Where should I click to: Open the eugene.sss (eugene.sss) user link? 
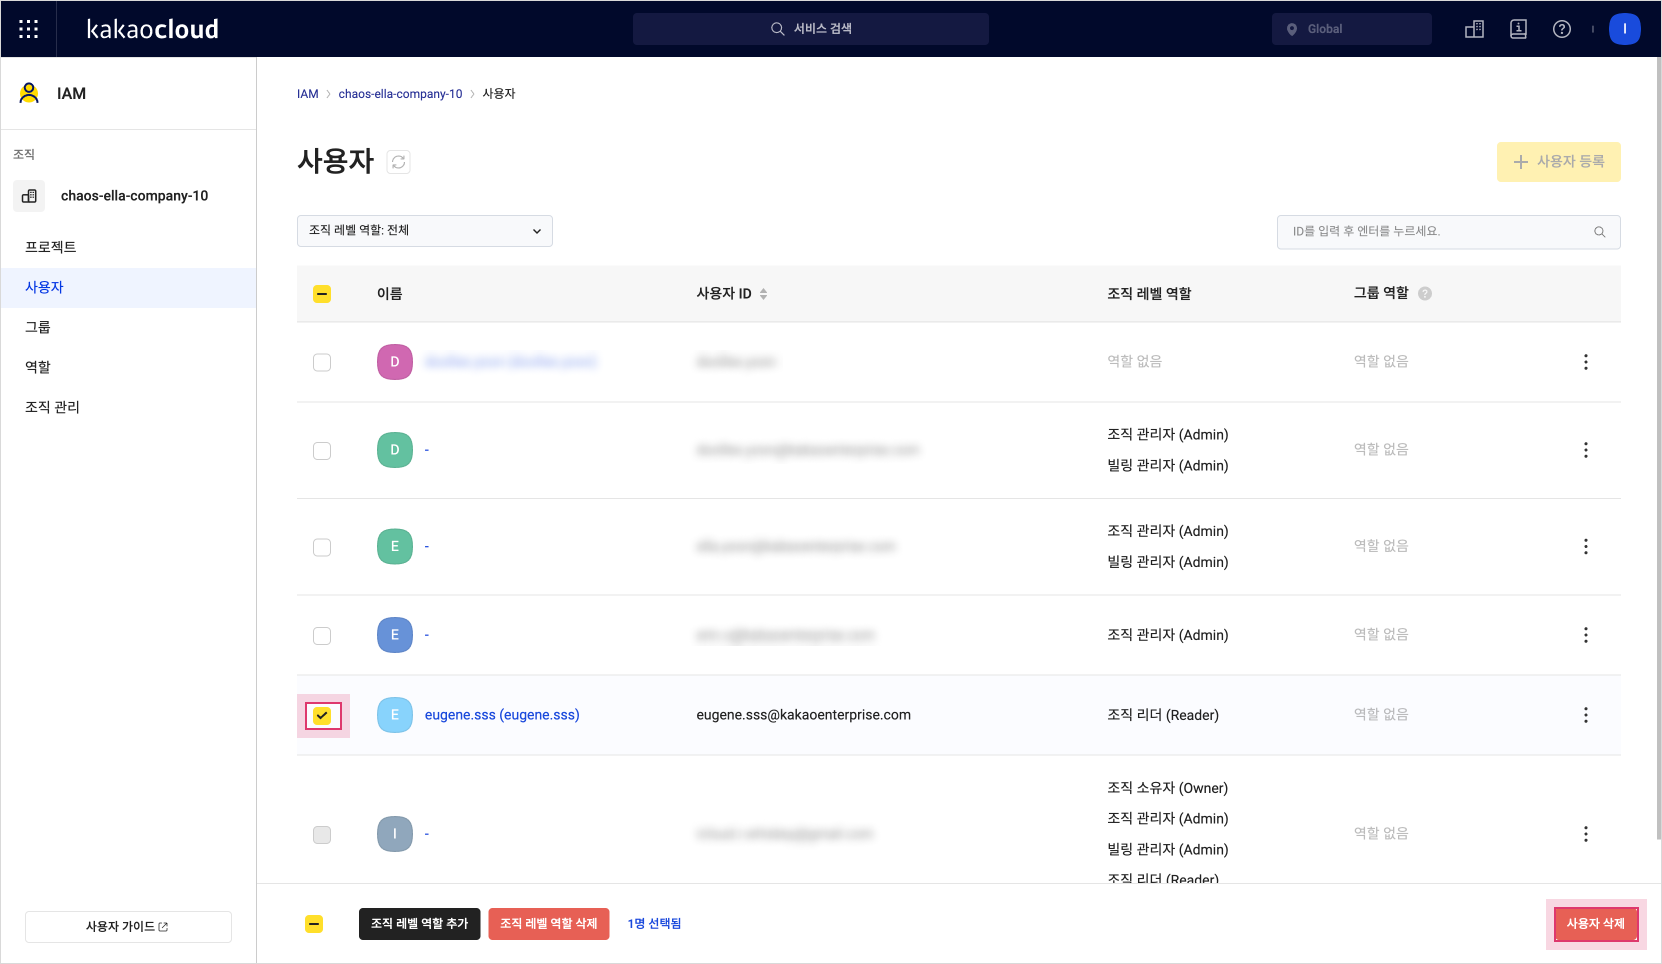click(502, 715)
